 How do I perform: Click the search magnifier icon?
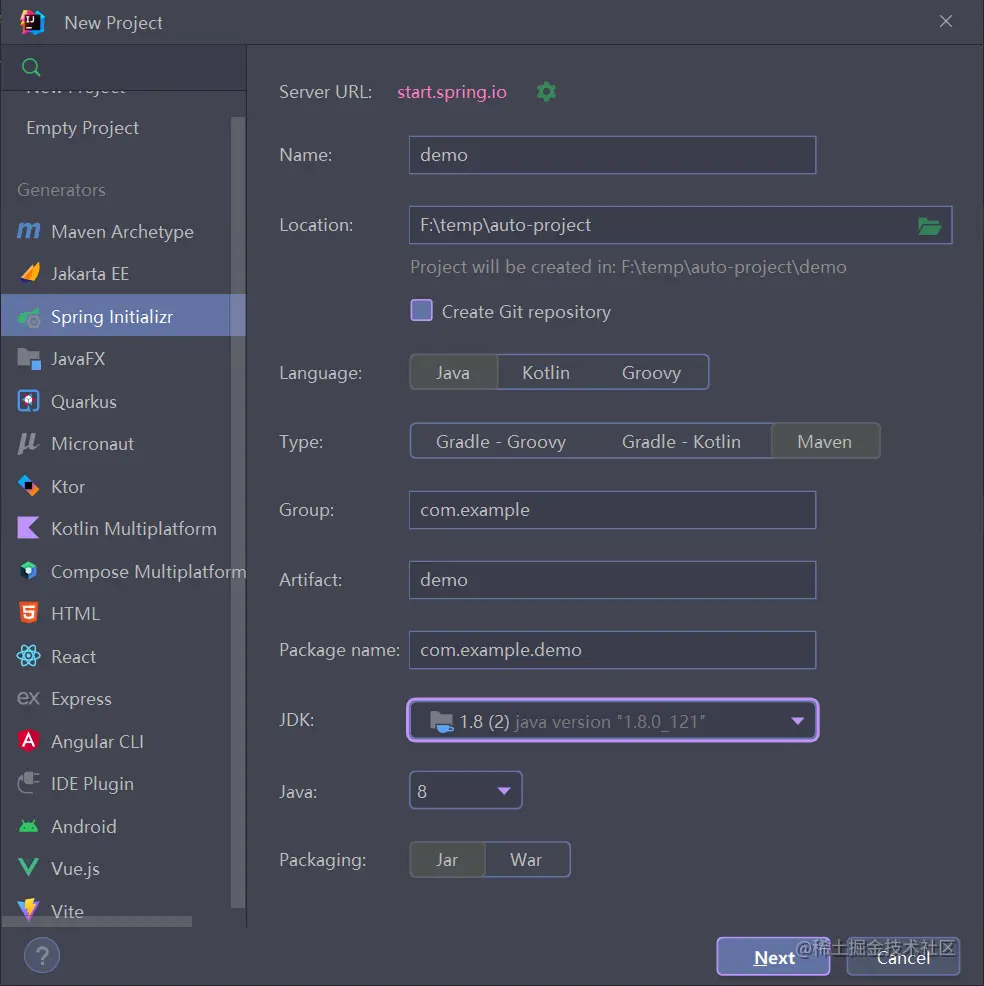coord(31,67)
